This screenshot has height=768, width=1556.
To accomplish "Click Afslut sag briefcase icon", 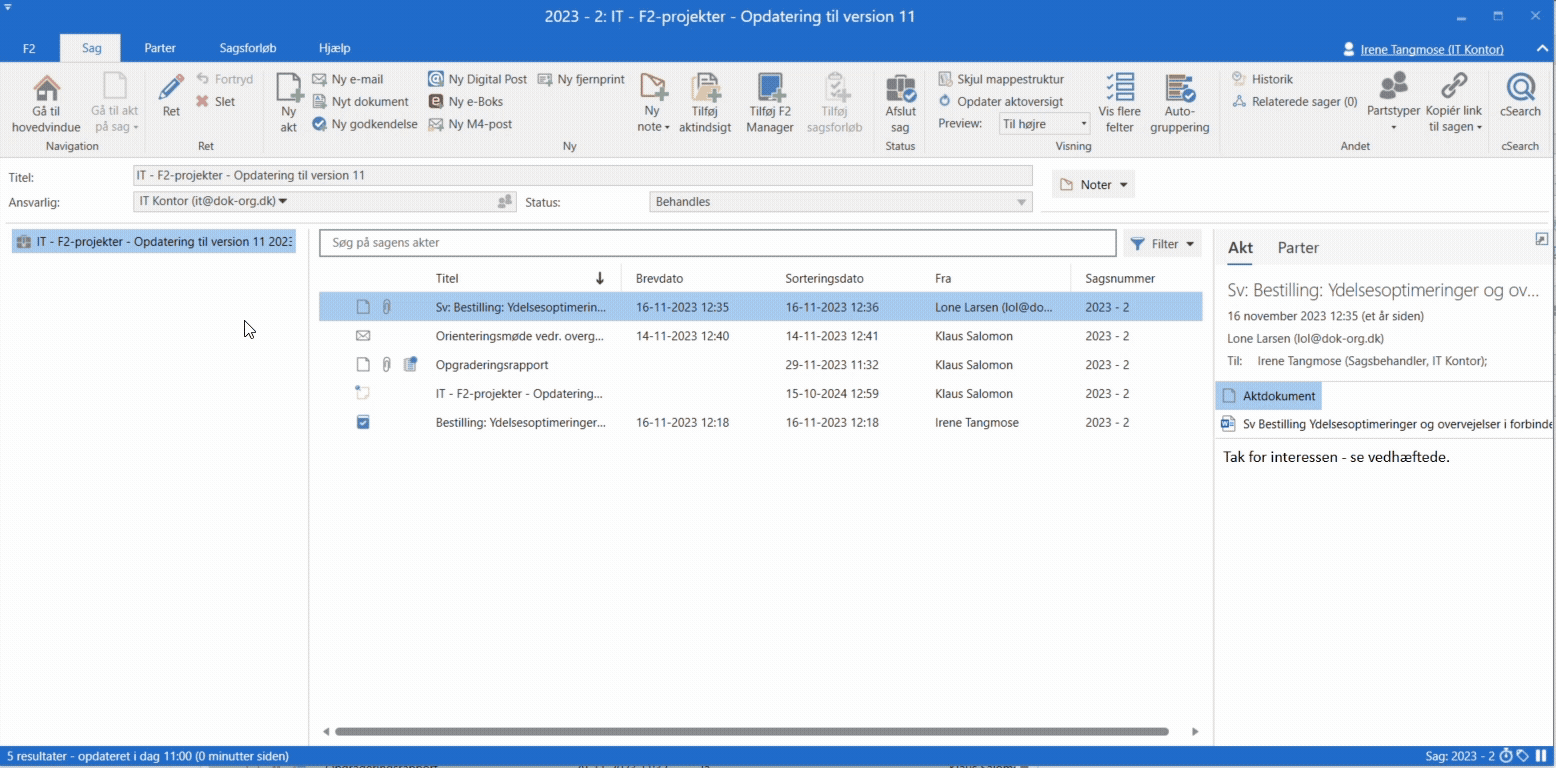I will click(x=900, y=90).
